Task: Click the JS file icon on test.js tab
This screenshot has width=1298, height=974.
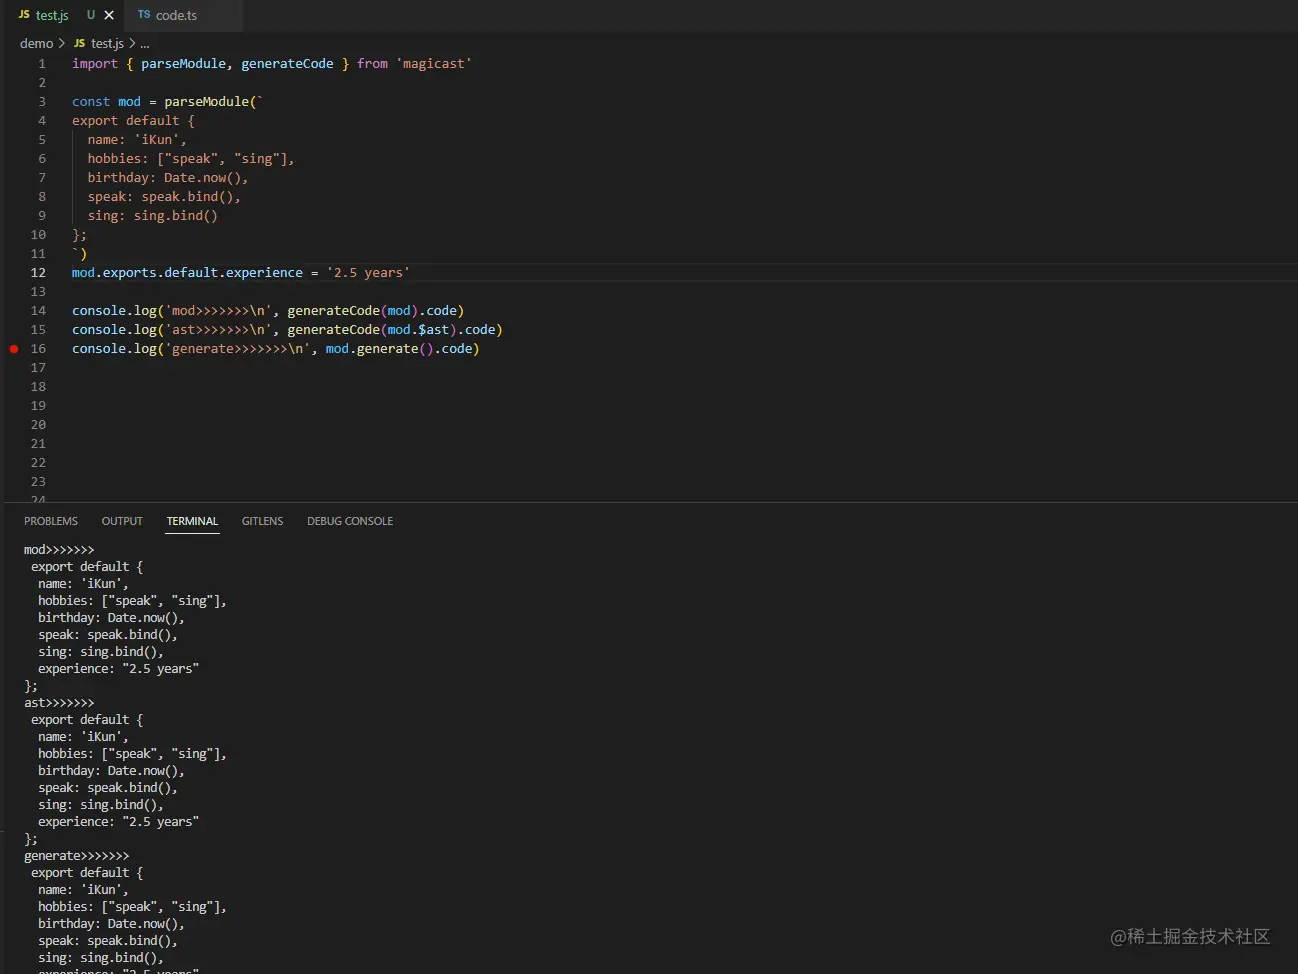Action: click(24, 15)
